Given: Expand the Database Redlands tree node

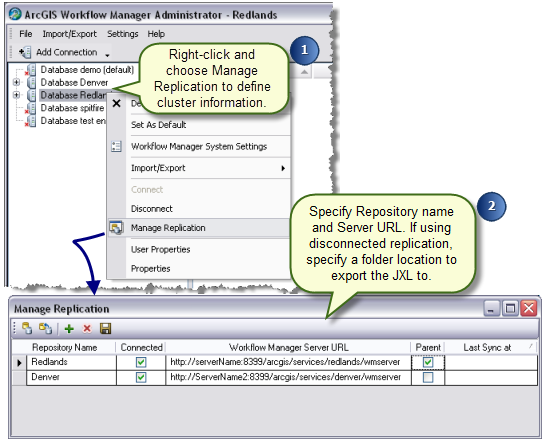Looking at the screenshot, I should [x=16, y=95].
